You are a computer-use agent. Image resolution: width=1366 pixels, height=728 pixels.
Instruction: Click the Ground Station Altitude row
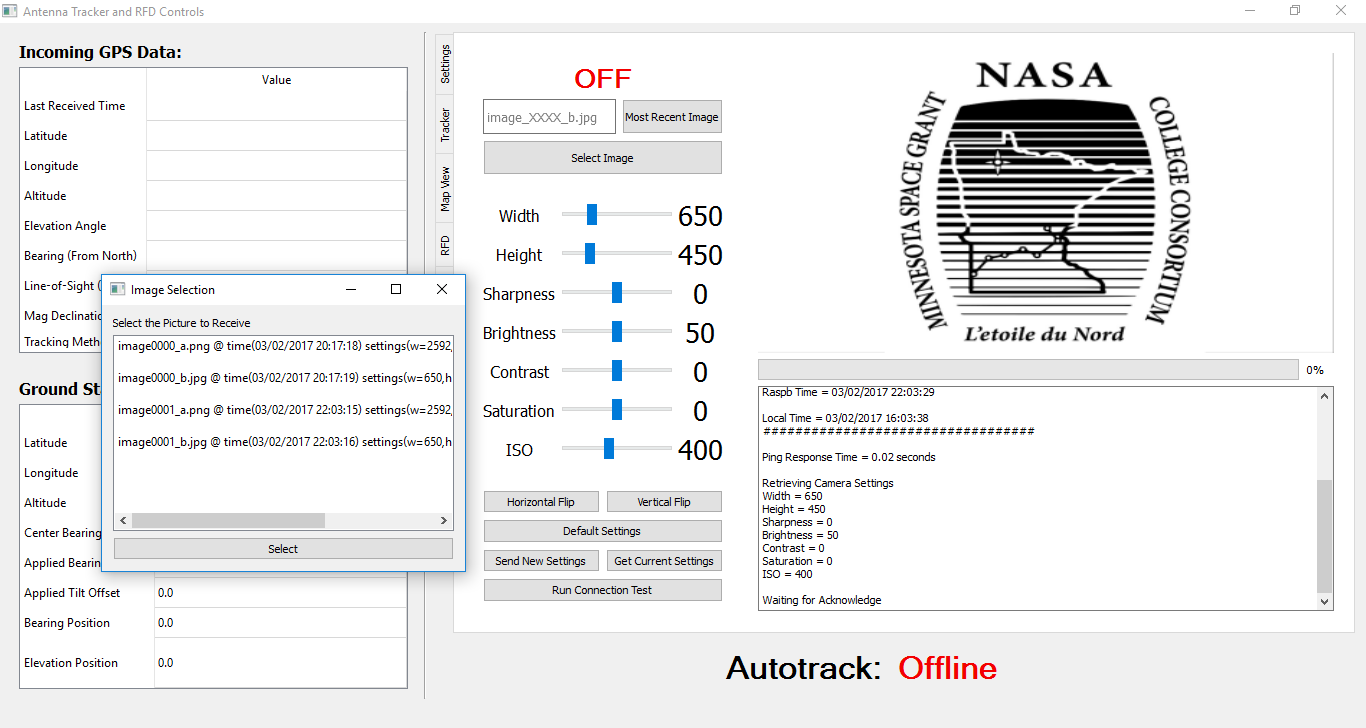[x=61, y=503]
